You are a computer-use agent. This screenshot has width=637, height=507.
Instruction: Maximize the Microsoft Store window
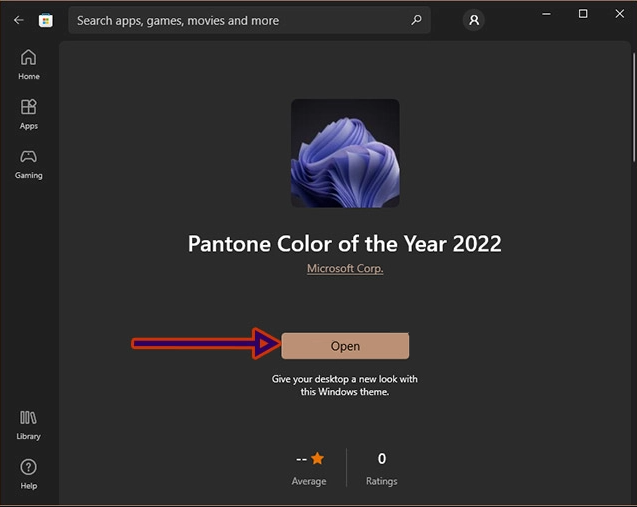583,14
